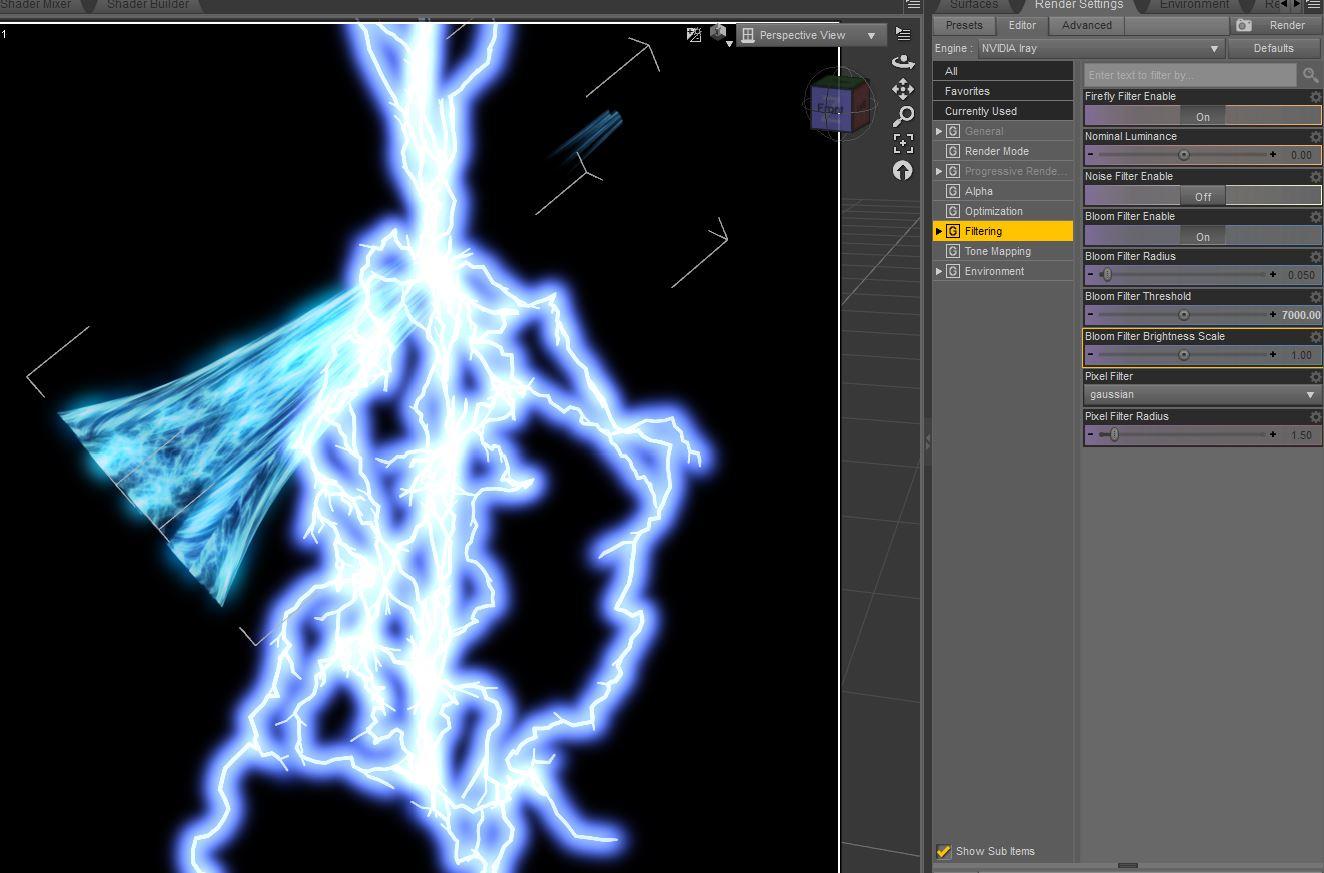
Task: Select the All category
Action: 1003,71
